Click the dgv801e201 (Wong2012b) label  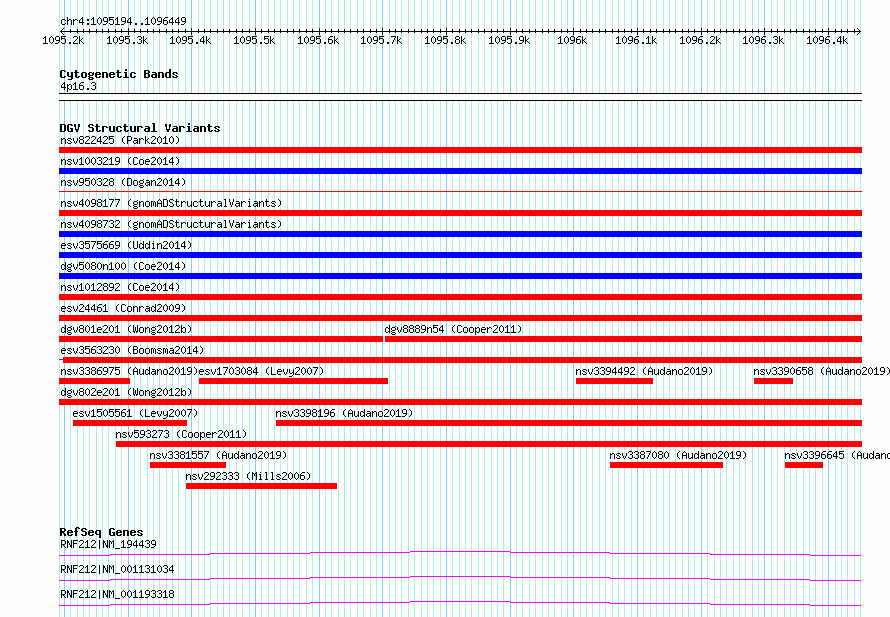coord(126,329)
